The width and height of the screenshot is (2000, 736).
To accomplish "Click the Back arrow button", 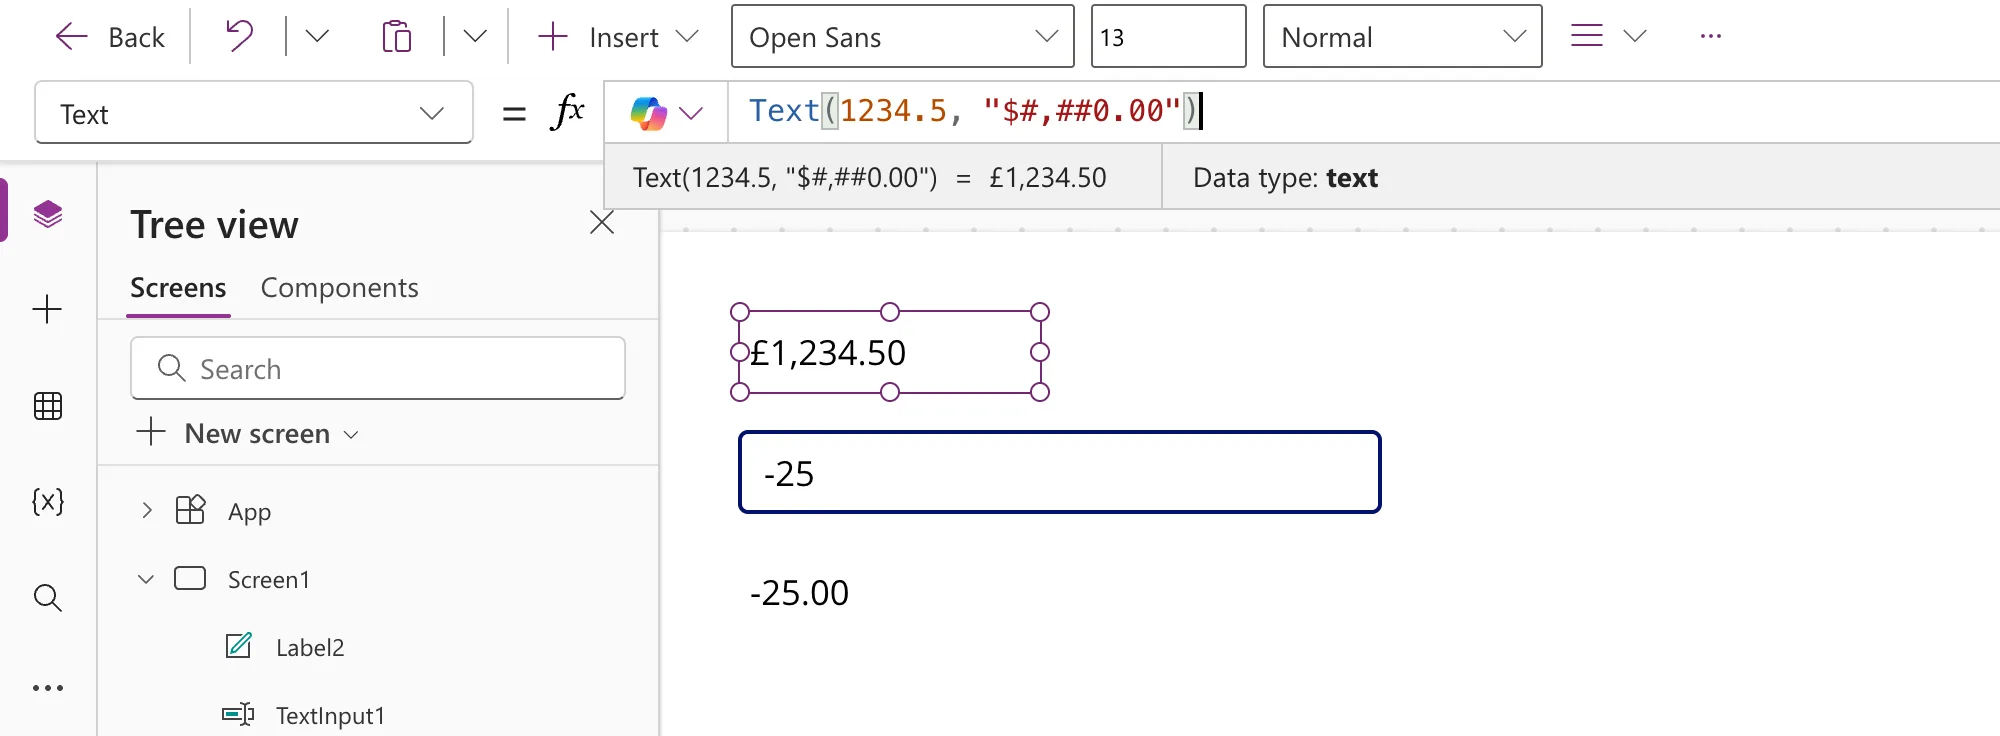I will [109, 37].
